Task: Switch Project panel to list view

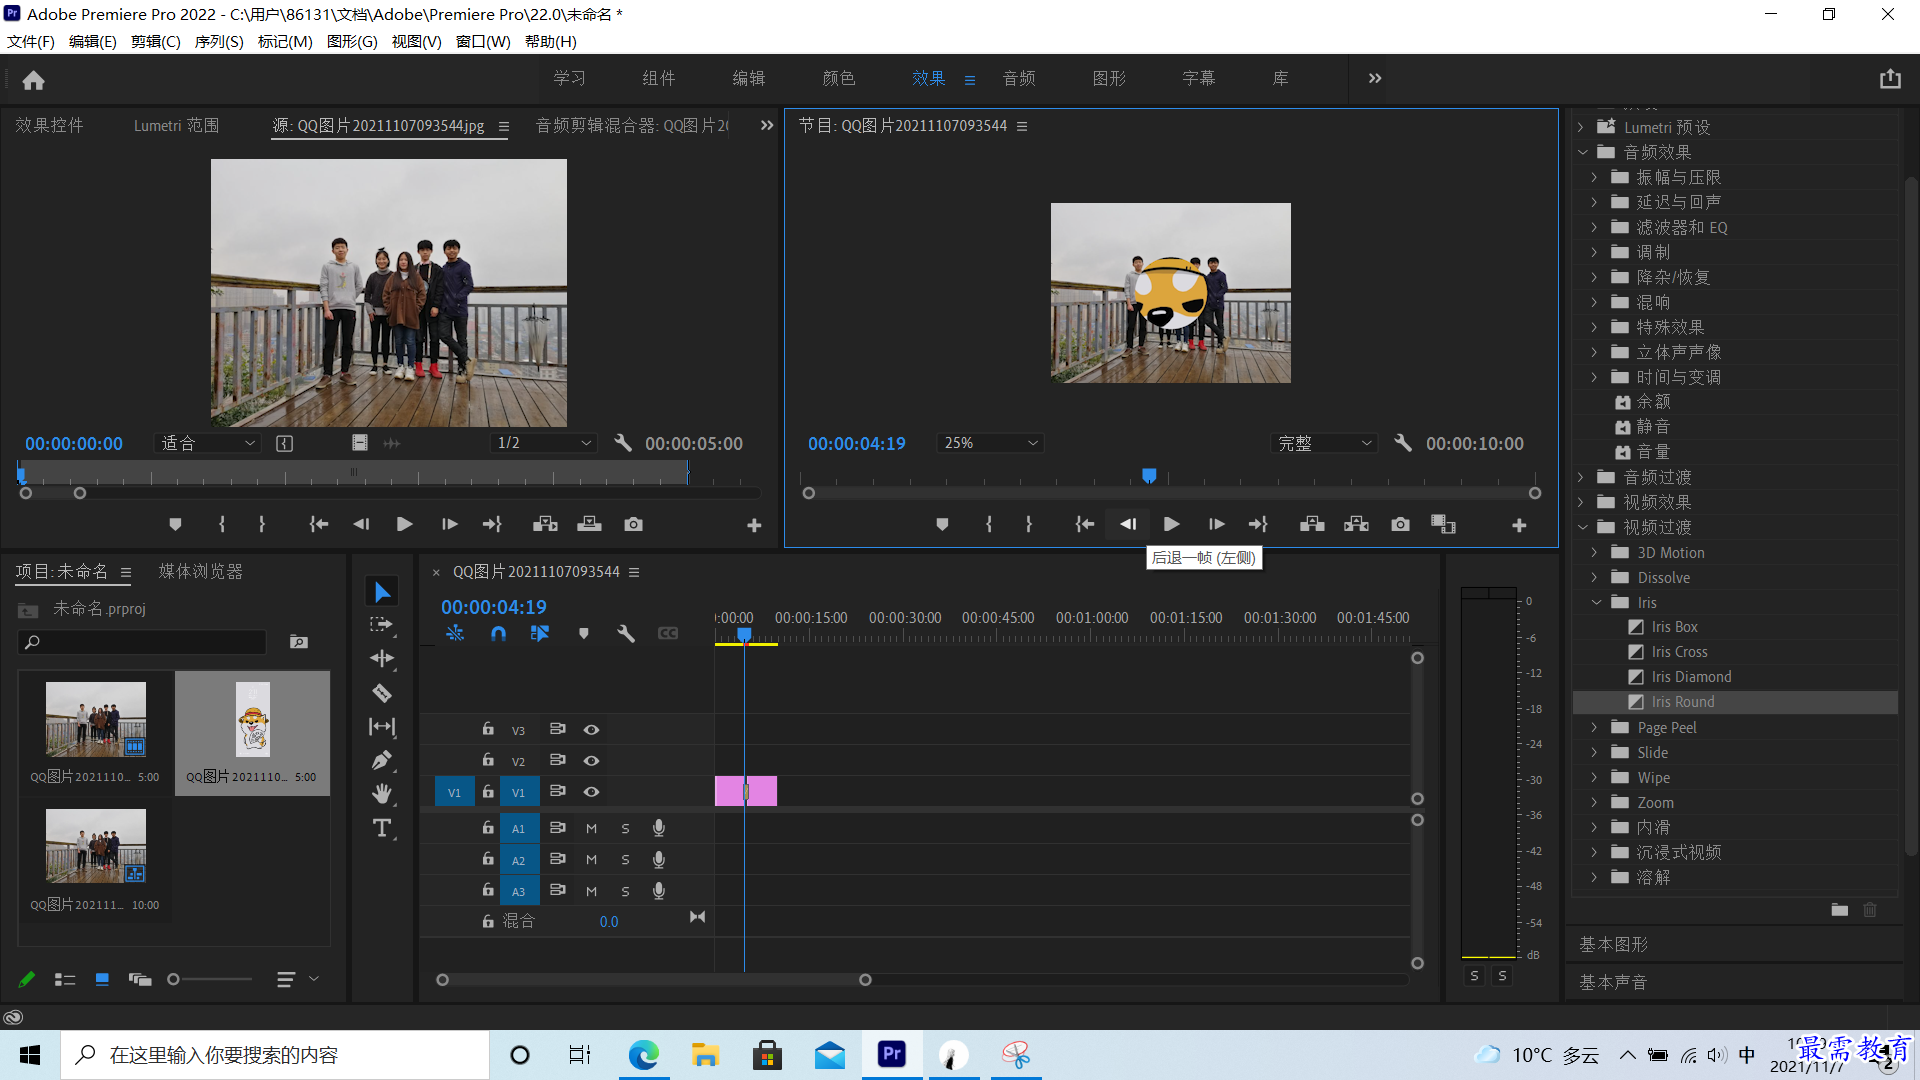Action: [65, 980]
